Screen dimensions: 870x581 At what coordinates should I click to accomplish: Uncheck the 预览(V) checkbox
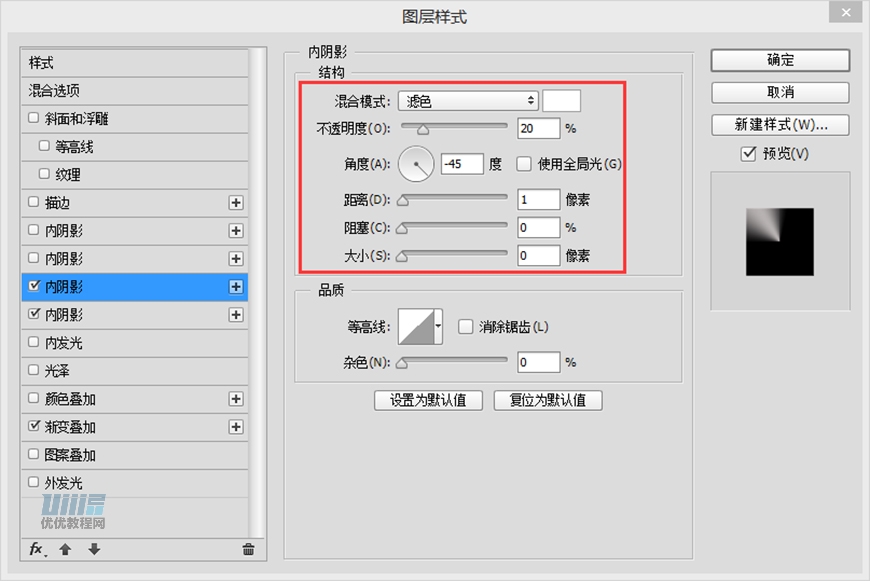click(748, 154)
